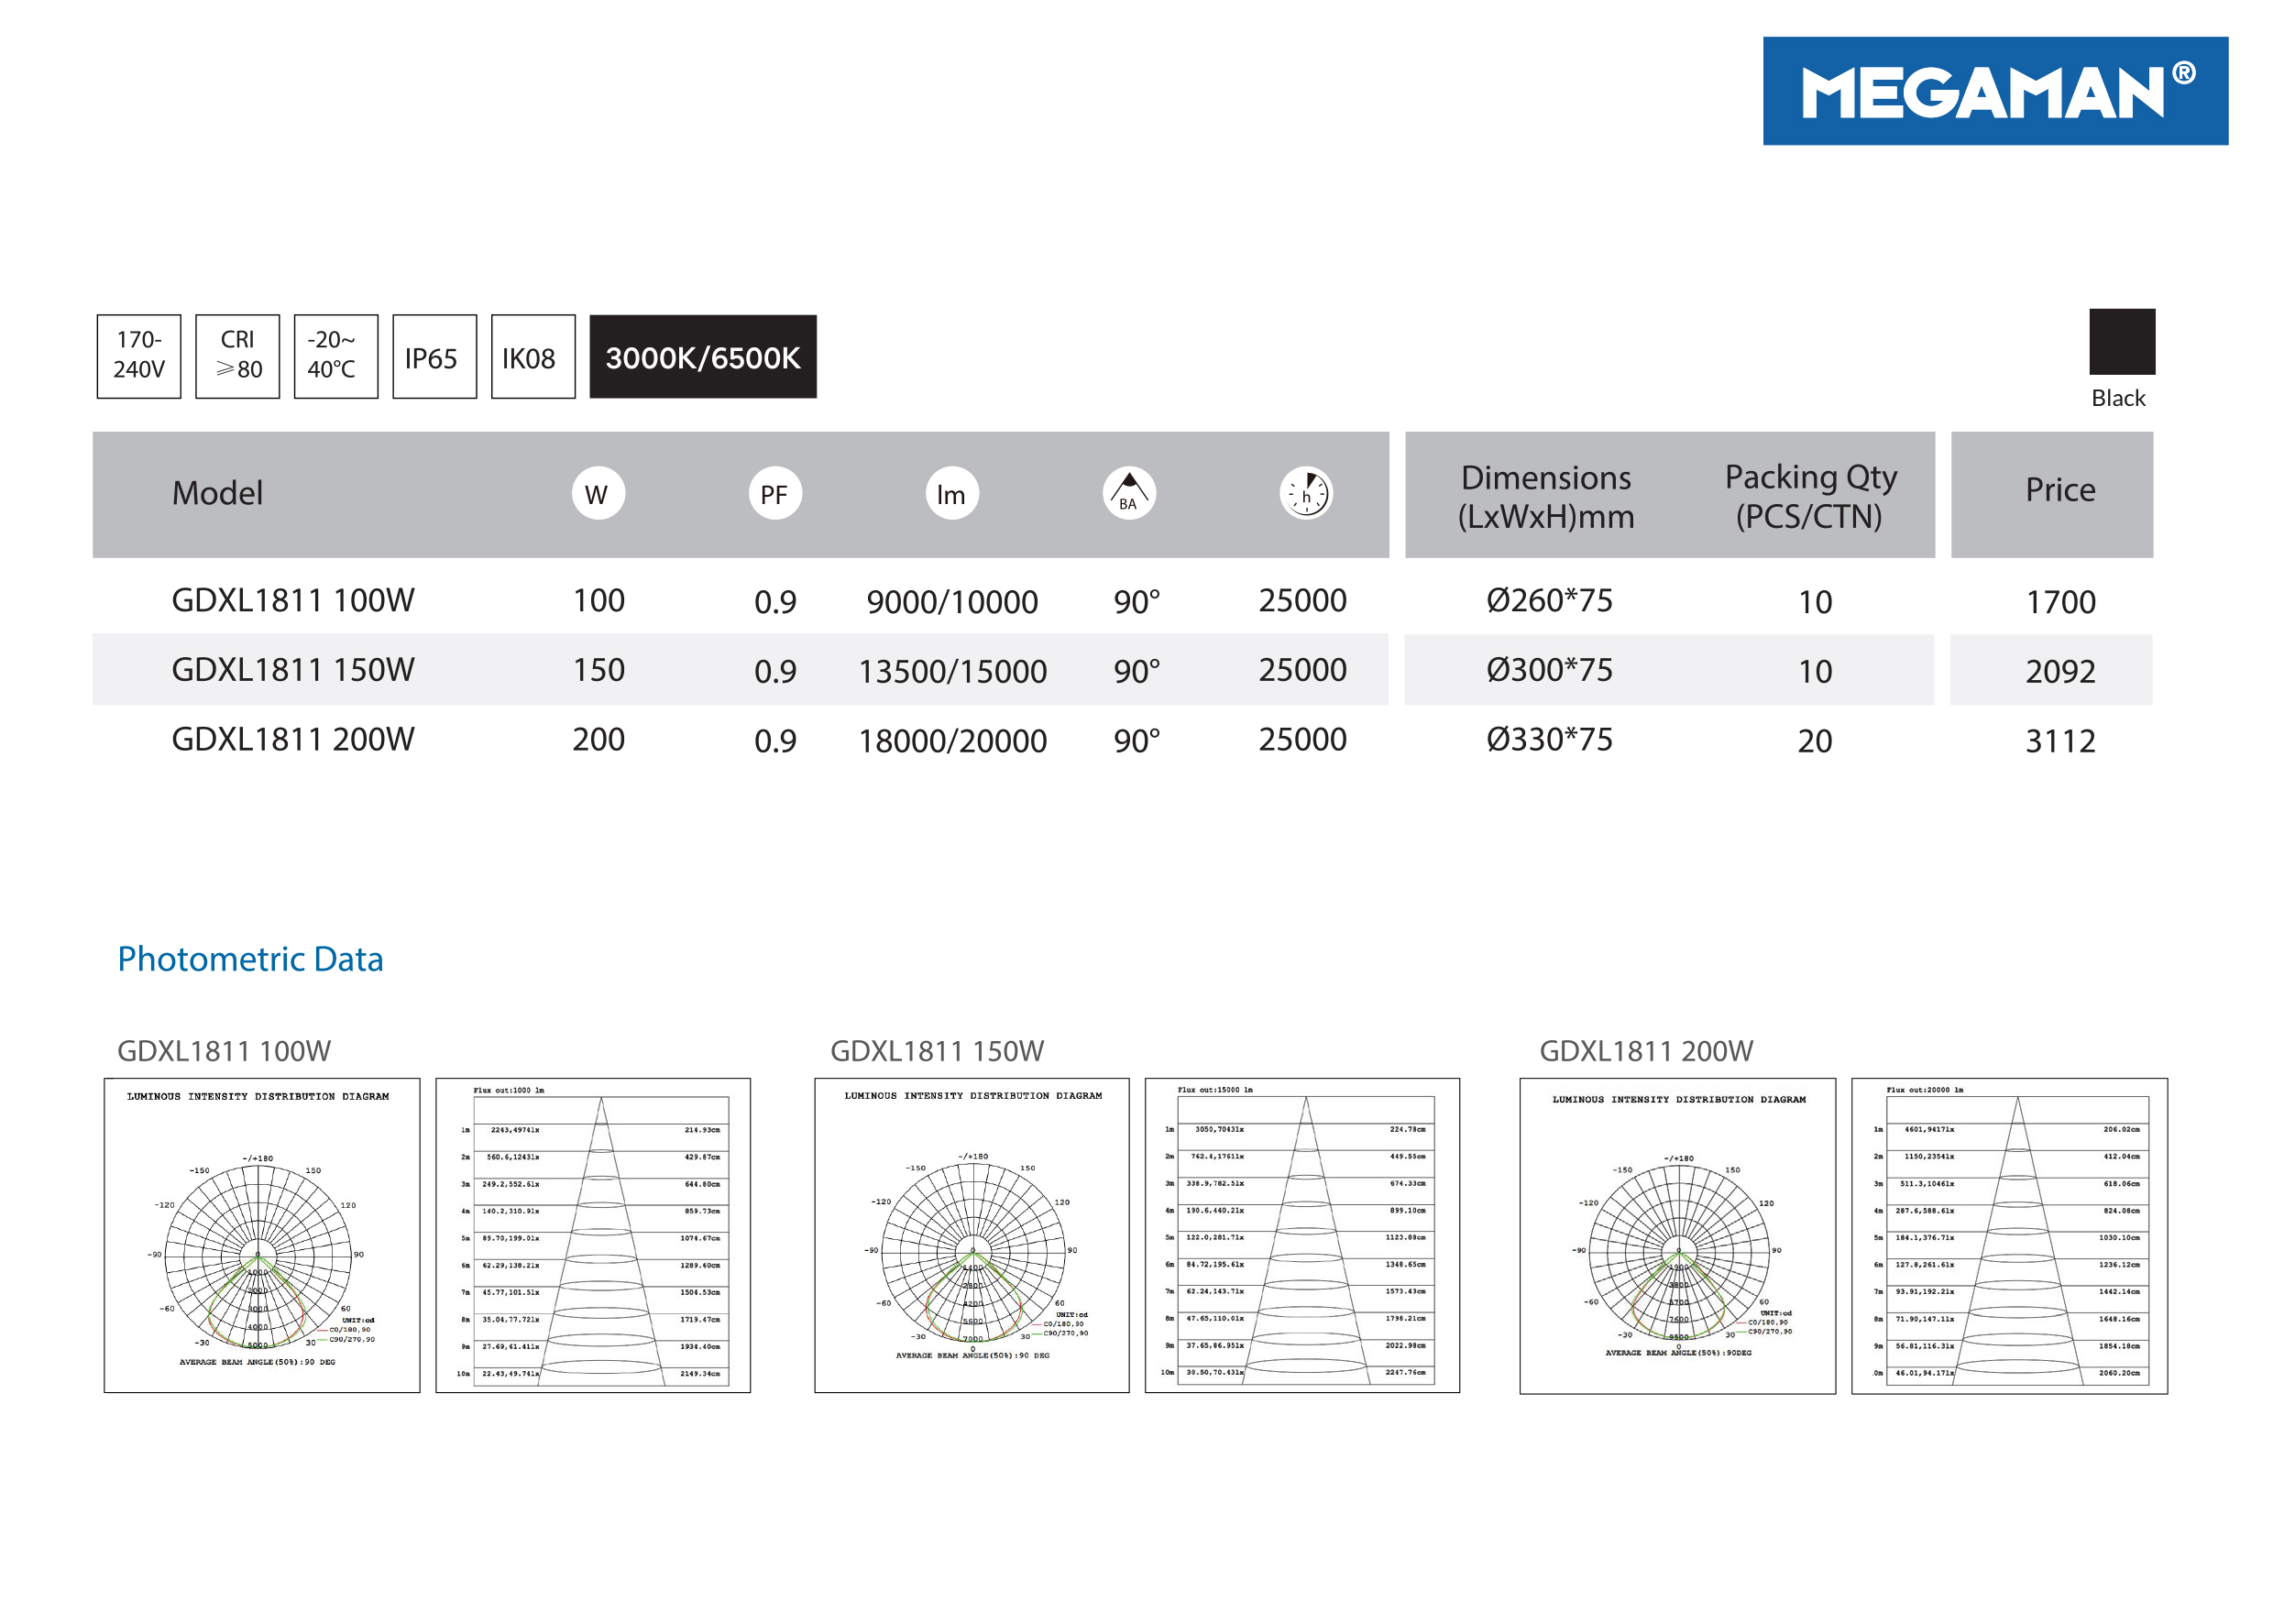Image resolution: width=2273 pixels, height=1624 pixels.
Task: Click the BA beam angle icon
Action: (x=1128, y=494)
